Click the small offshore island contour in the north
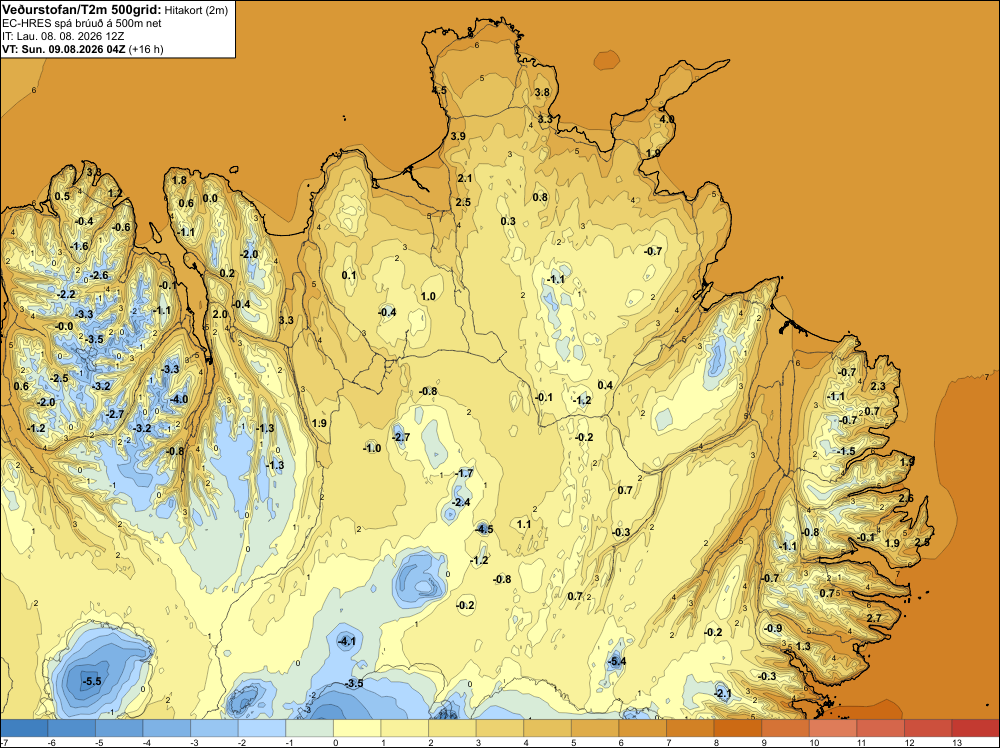1000x748 pixels. pos(607,61)
